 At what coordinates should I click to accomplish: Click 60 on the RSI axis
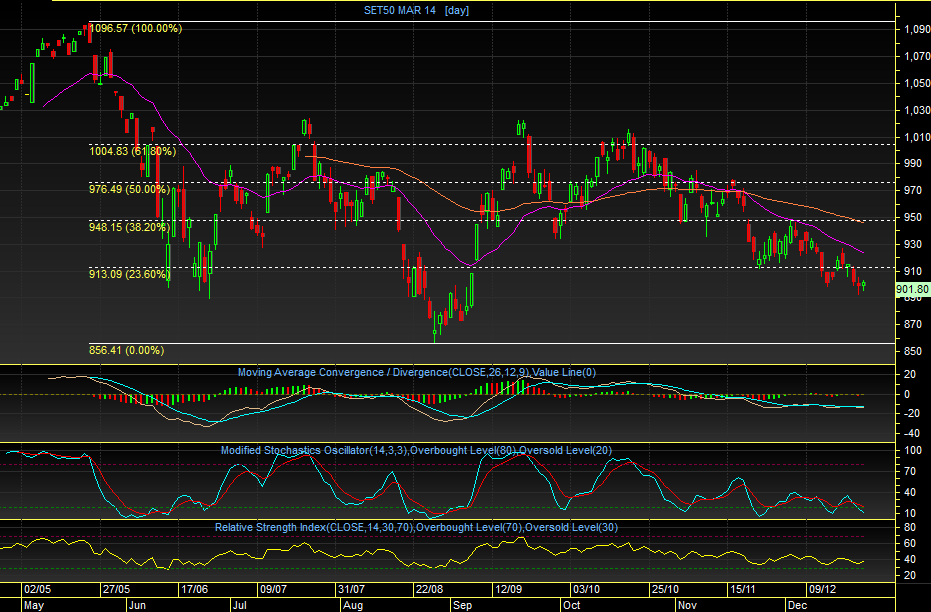910,543
